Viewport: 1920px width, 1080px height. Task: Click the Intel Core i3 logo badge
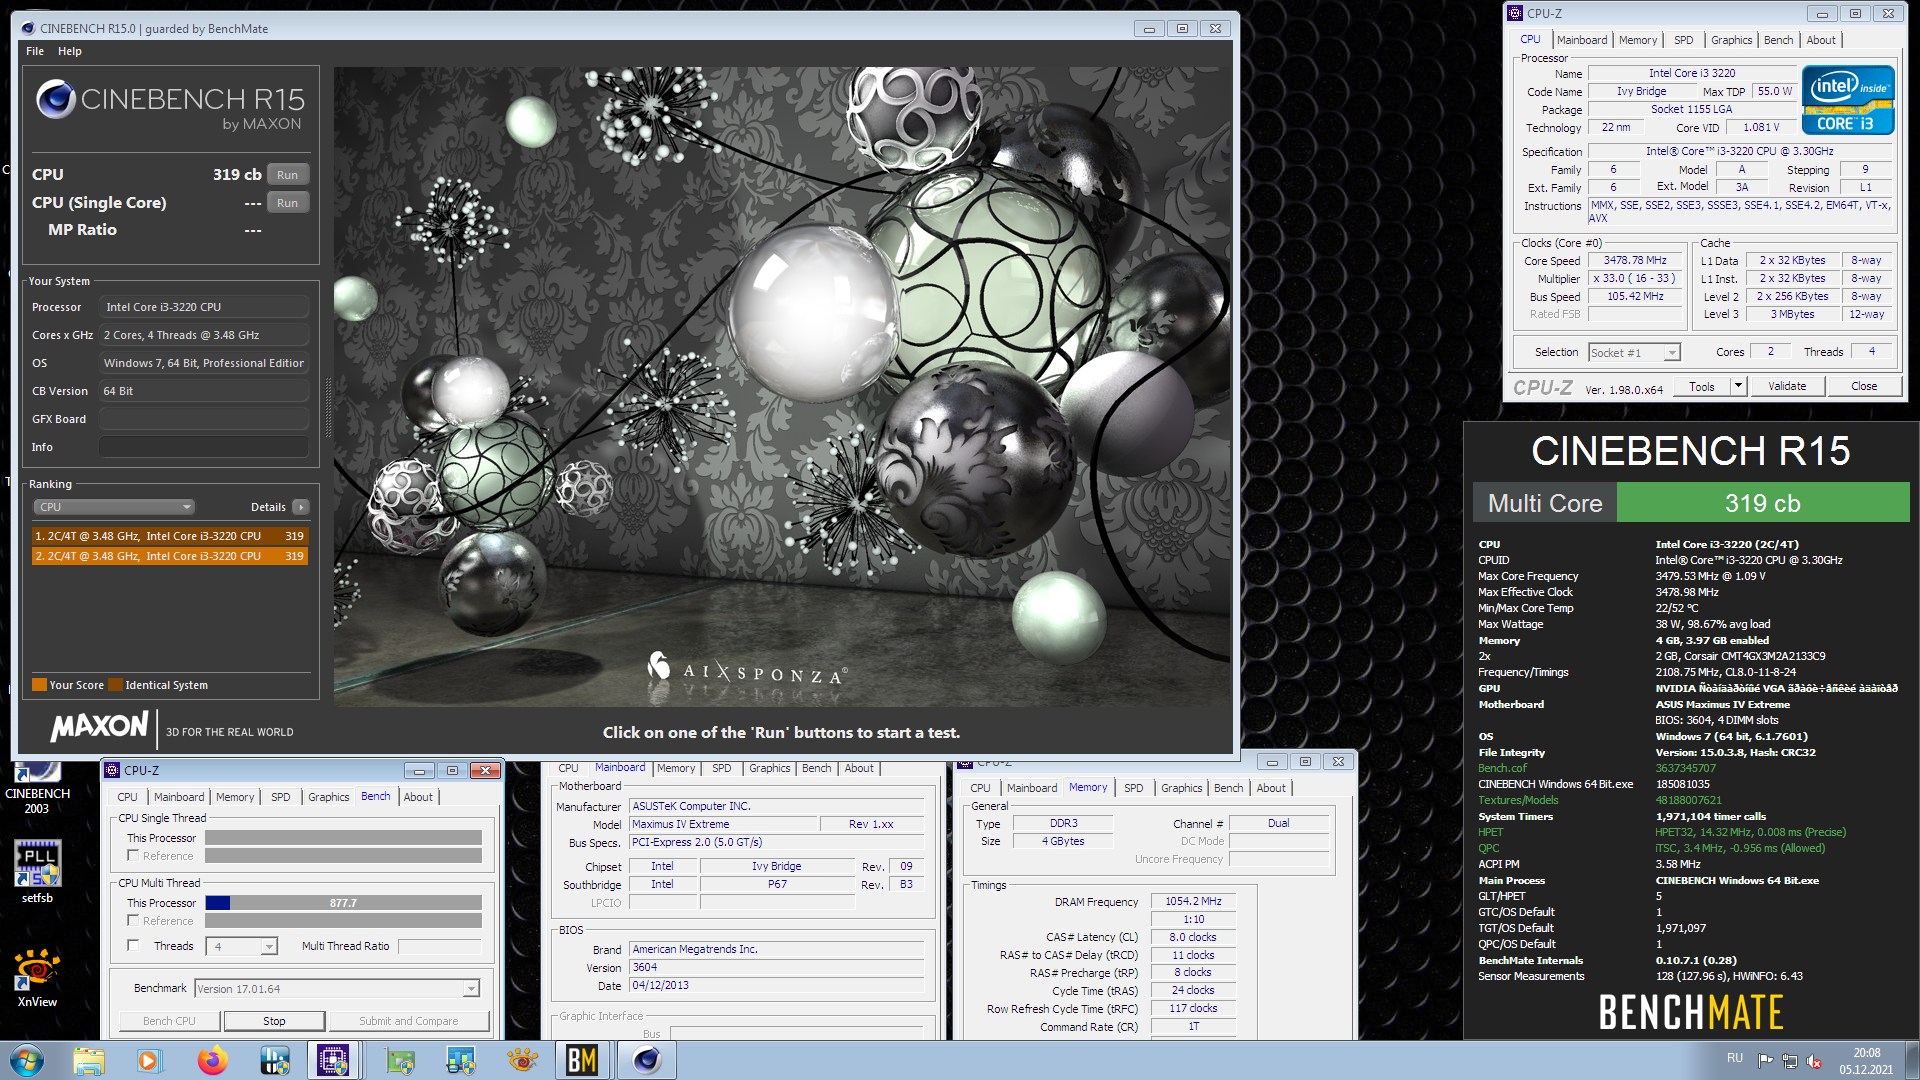click(x=1847, y=99)
